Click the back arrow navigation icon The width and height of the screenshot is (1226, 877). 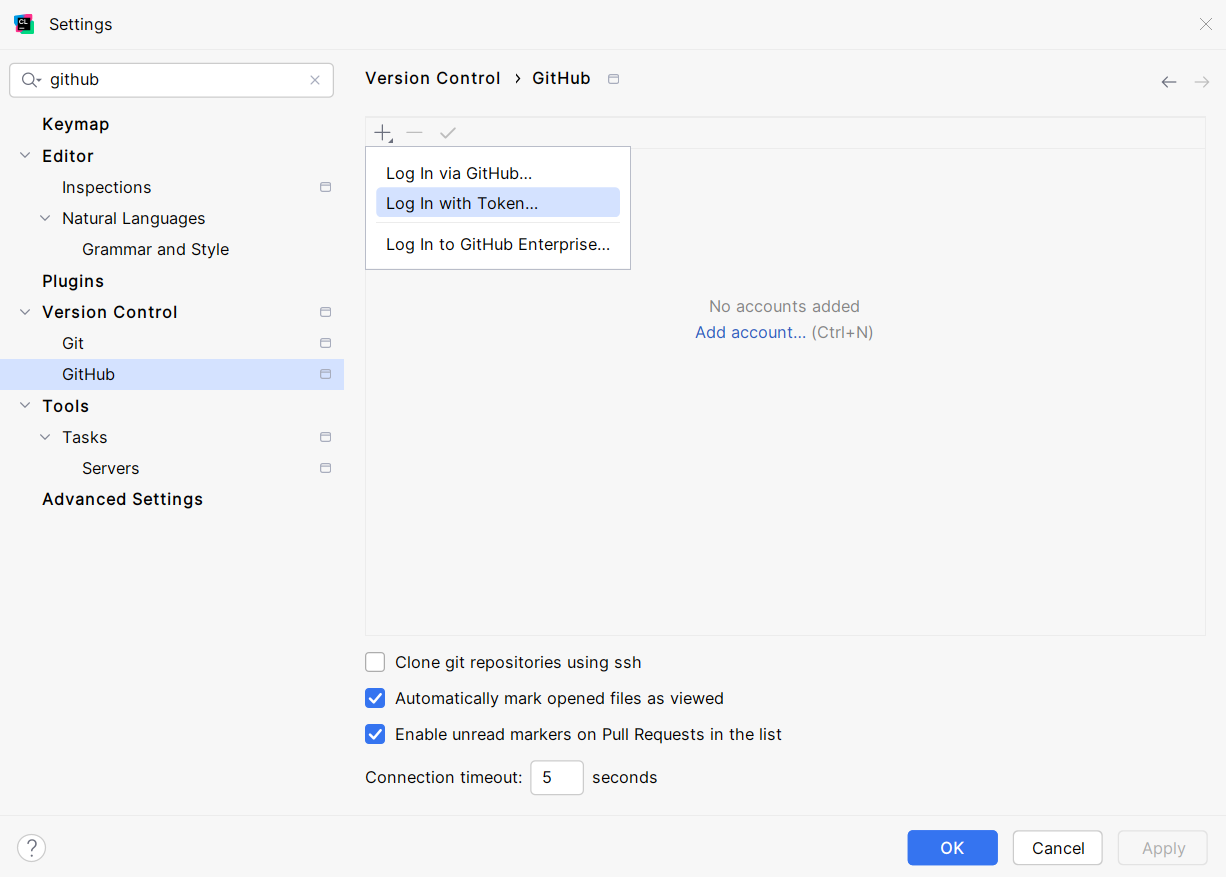click(x=1169, y=82)
